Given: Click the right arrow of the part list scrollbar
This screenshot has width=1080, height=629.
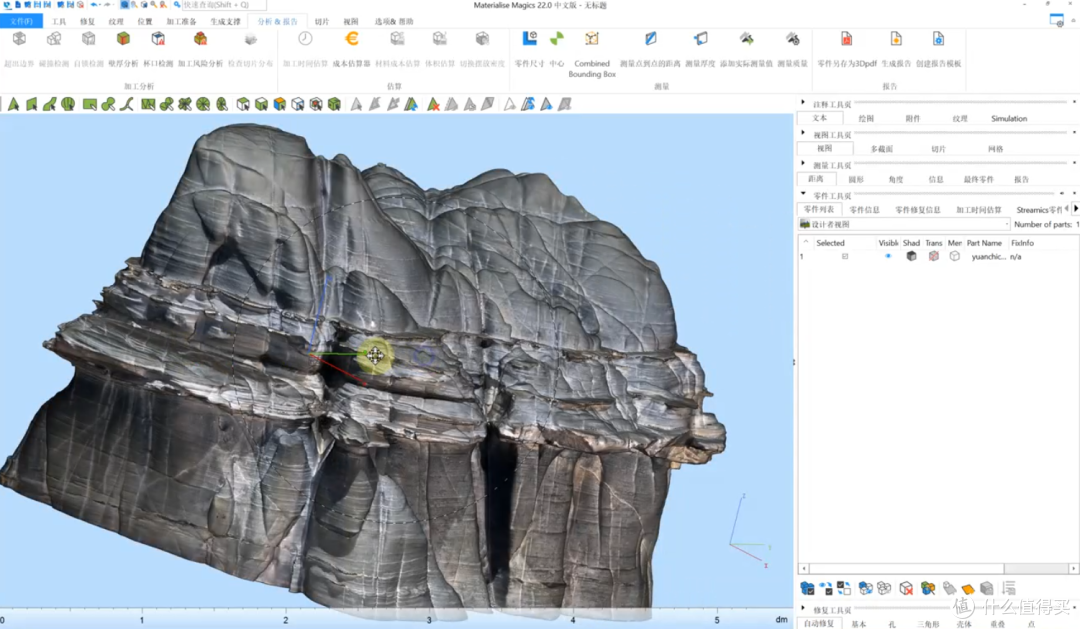Looking at the screenshot, I should 1073,568.
